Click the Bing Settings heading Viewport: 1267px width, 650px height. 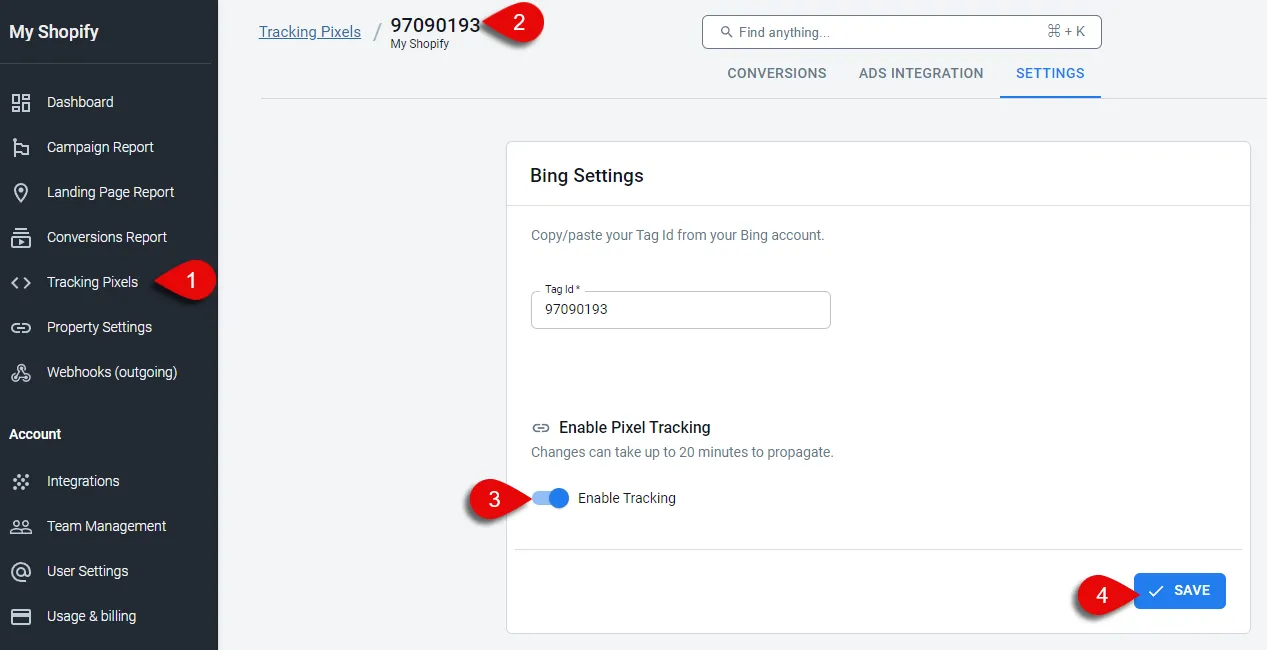tap(587, 176)
